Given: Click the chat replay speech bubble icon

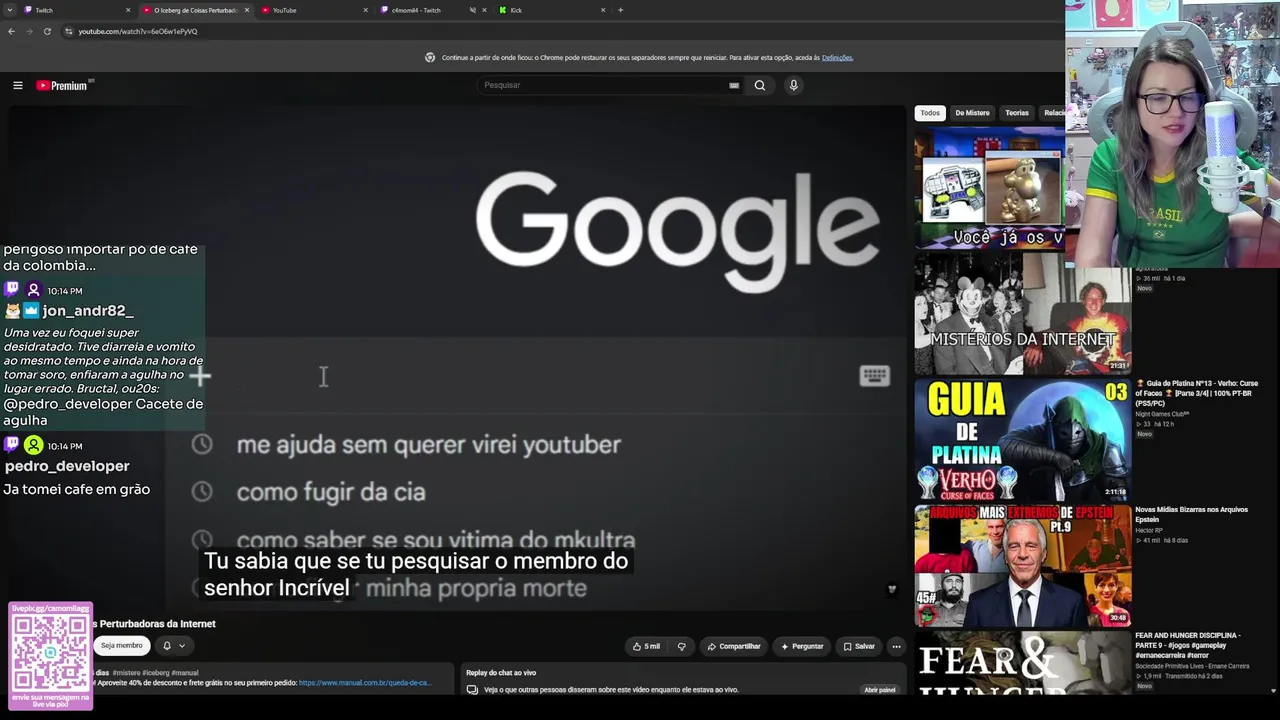Looking at the screenshot, I should click(472, 689).
